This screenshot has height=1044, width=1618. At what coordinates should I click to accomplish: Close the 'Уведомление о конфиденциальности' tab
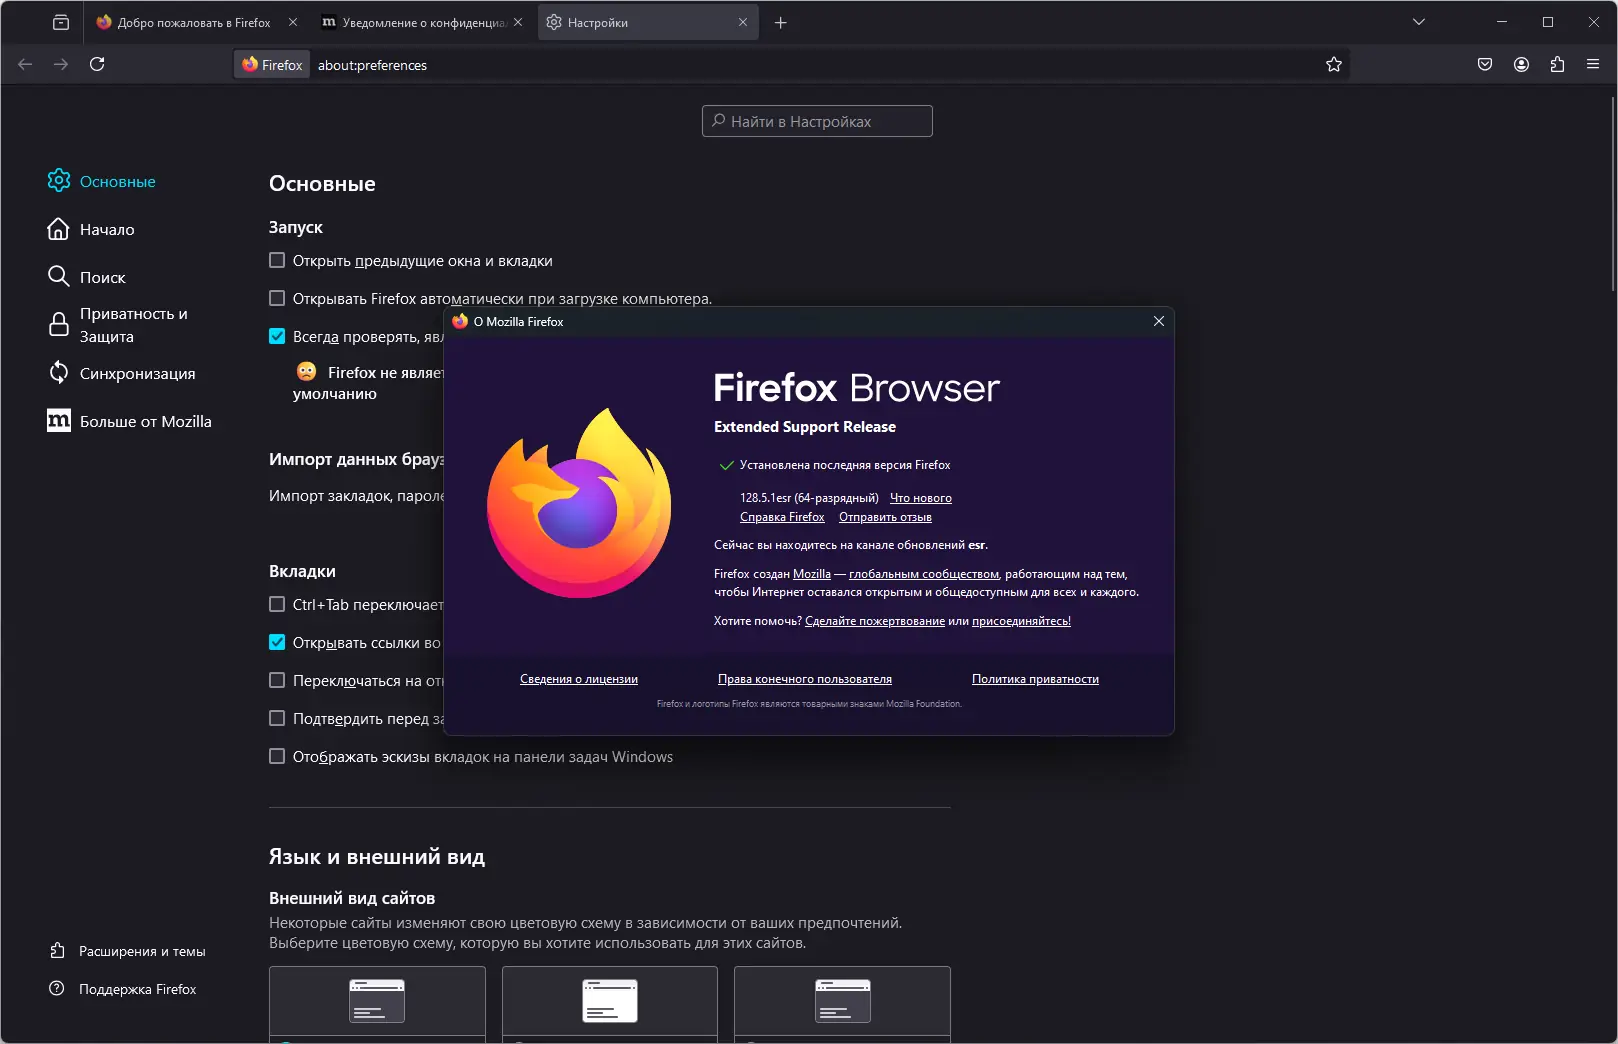[x=518, y=22]
